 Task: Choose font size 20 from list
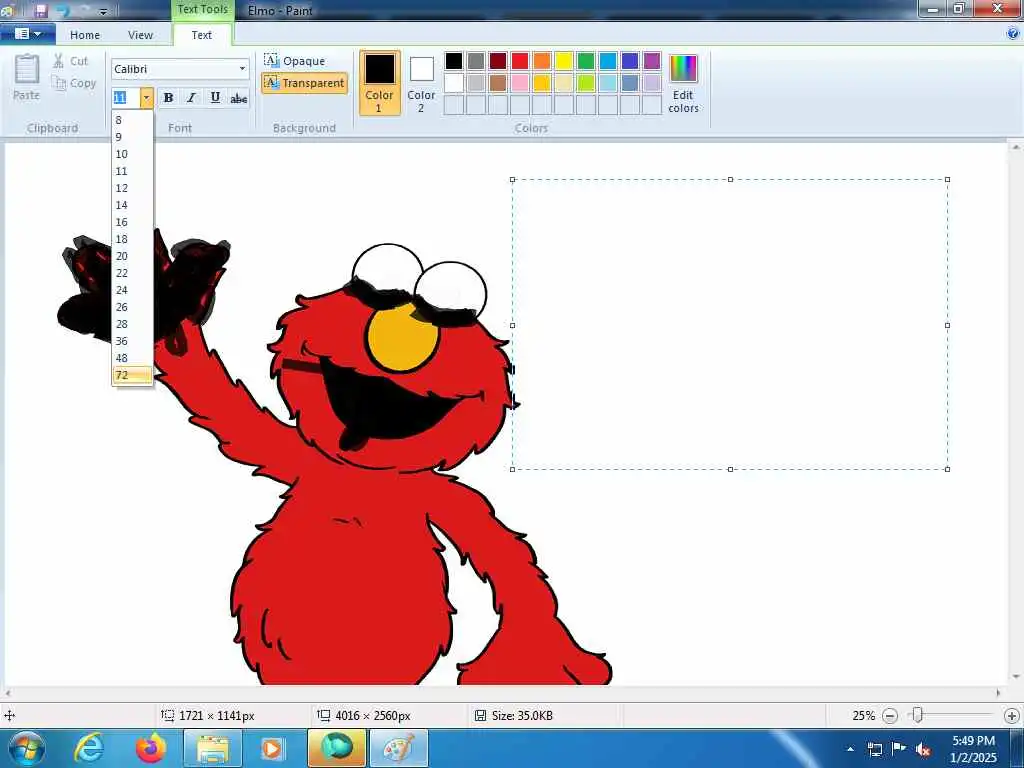coord(133,256)
